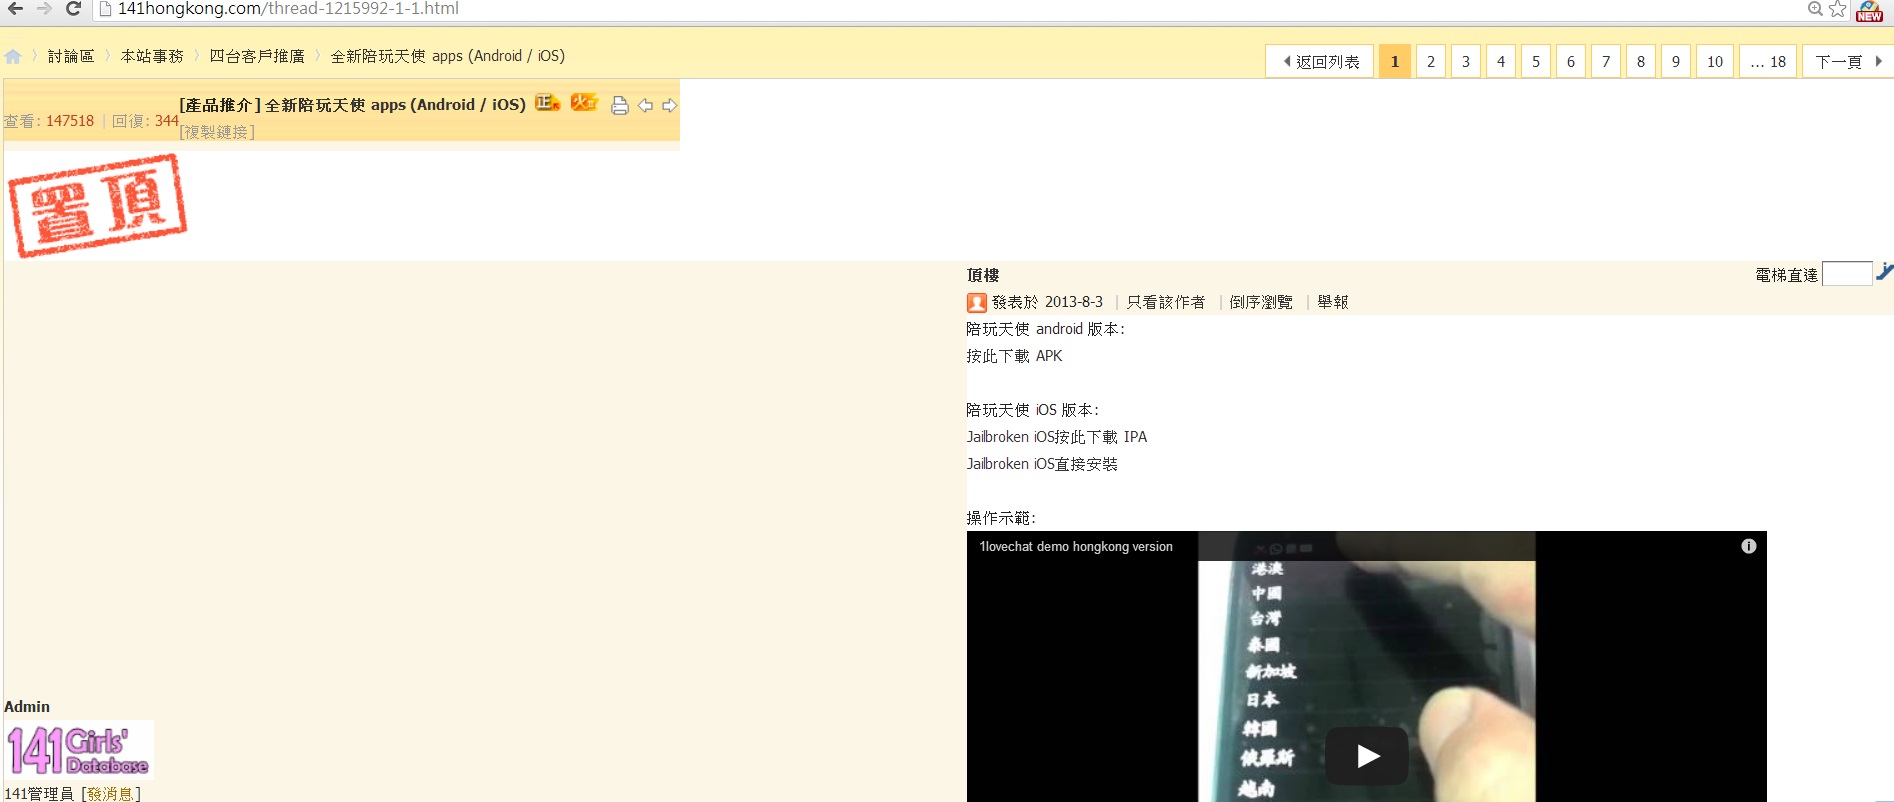Click the view count 147518
The width and height of the screenshot is (1894, 802).
(70, 121)
